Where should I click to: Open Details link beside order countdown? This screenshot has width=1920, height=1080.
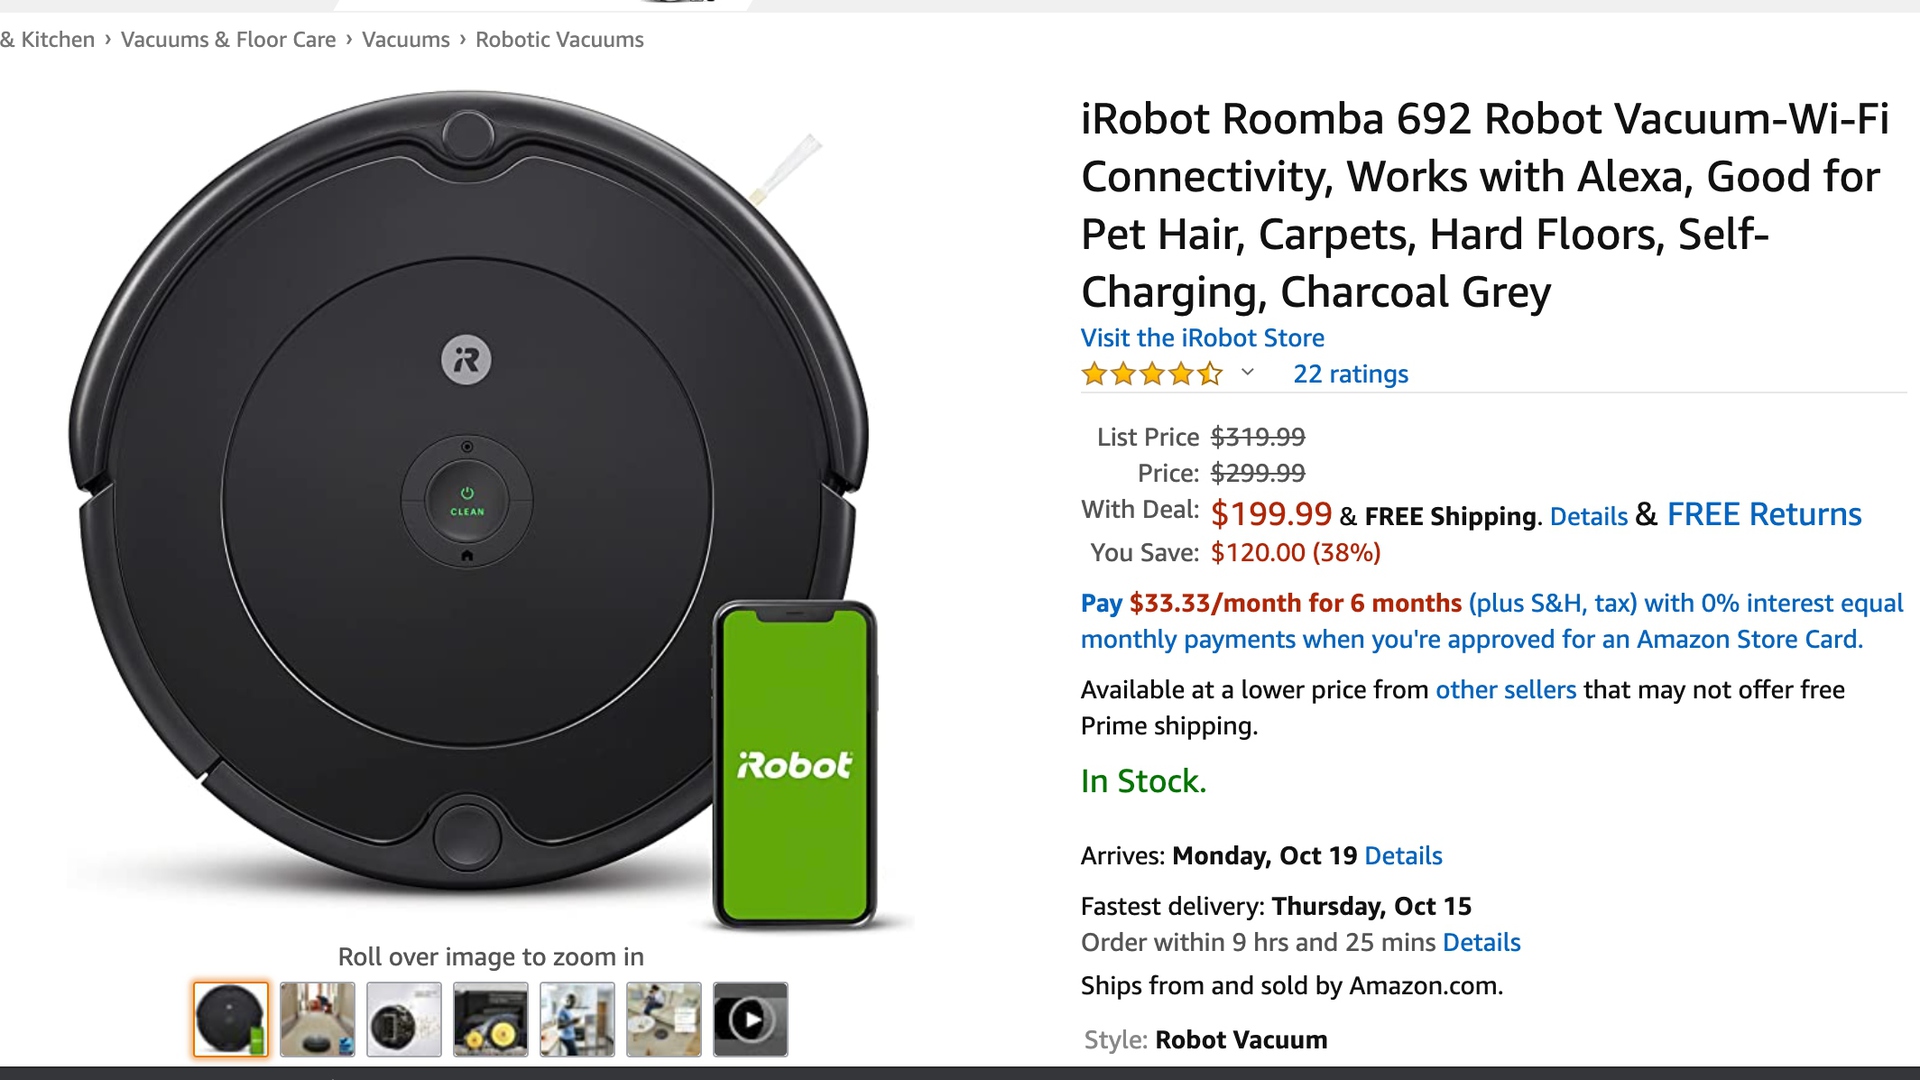[x=1481, y=942]
